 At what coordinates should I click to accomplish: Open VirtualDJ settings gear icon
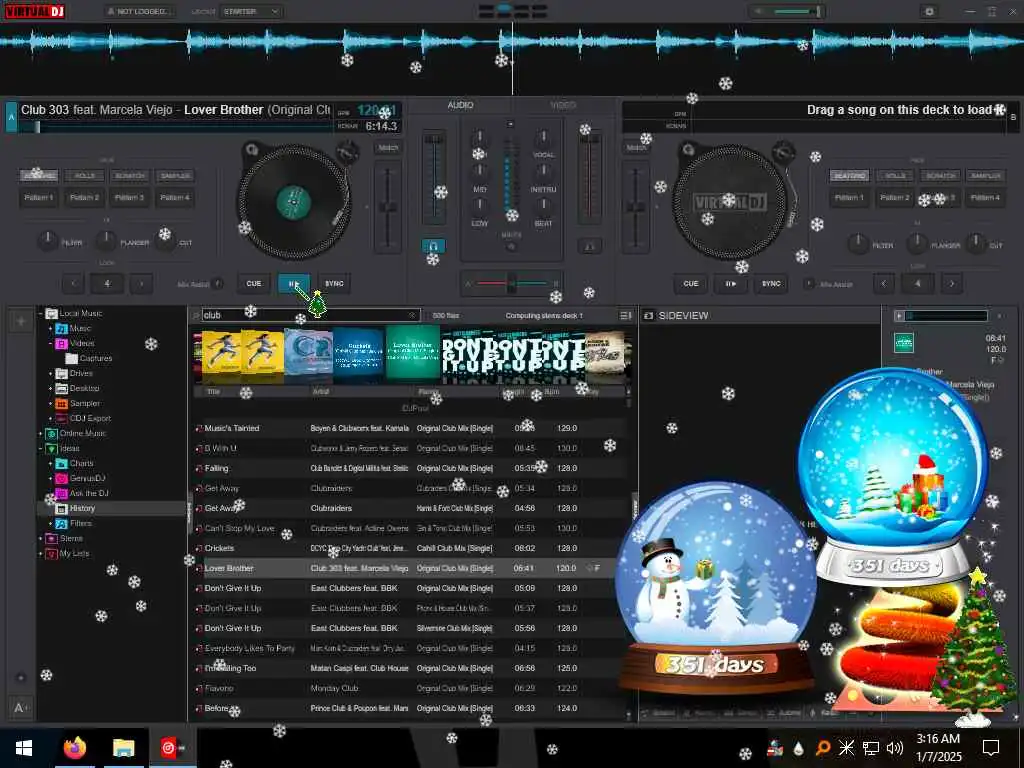click(x=929, y=12)
